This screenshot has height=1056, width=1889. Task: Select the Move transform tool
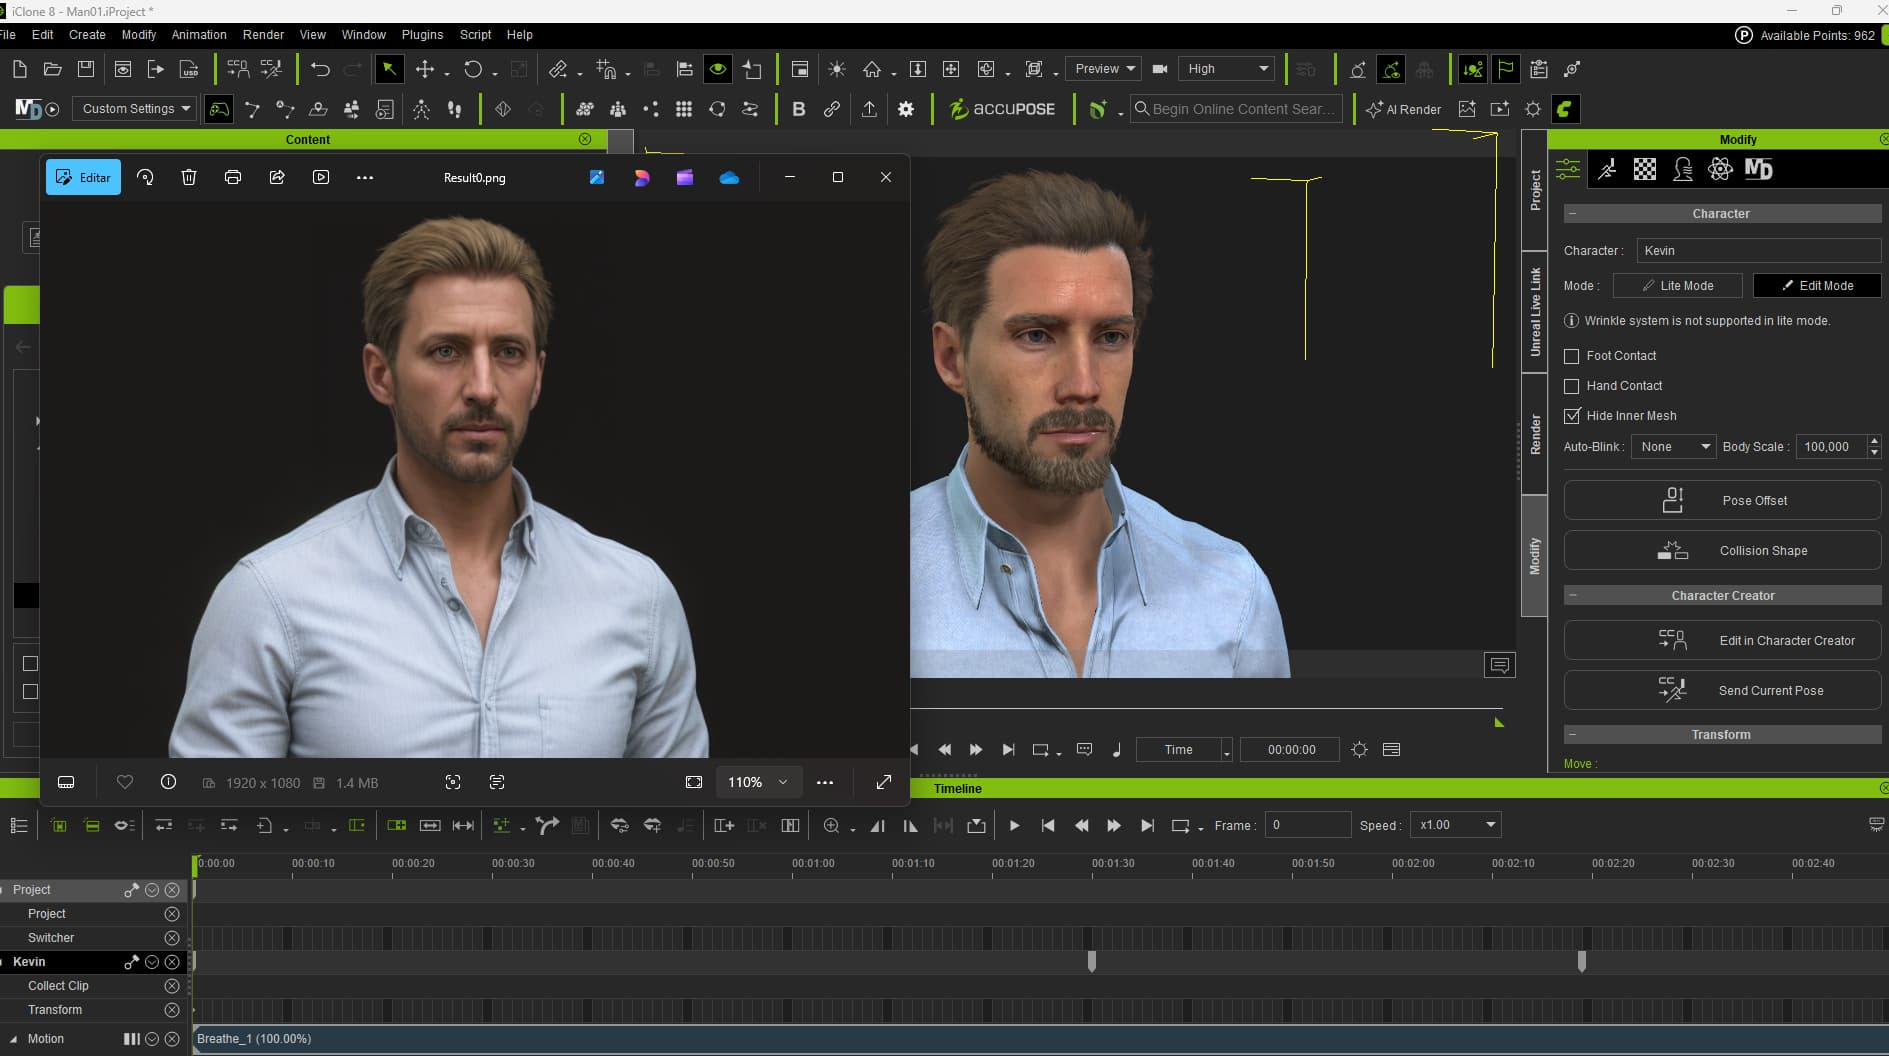425,69
